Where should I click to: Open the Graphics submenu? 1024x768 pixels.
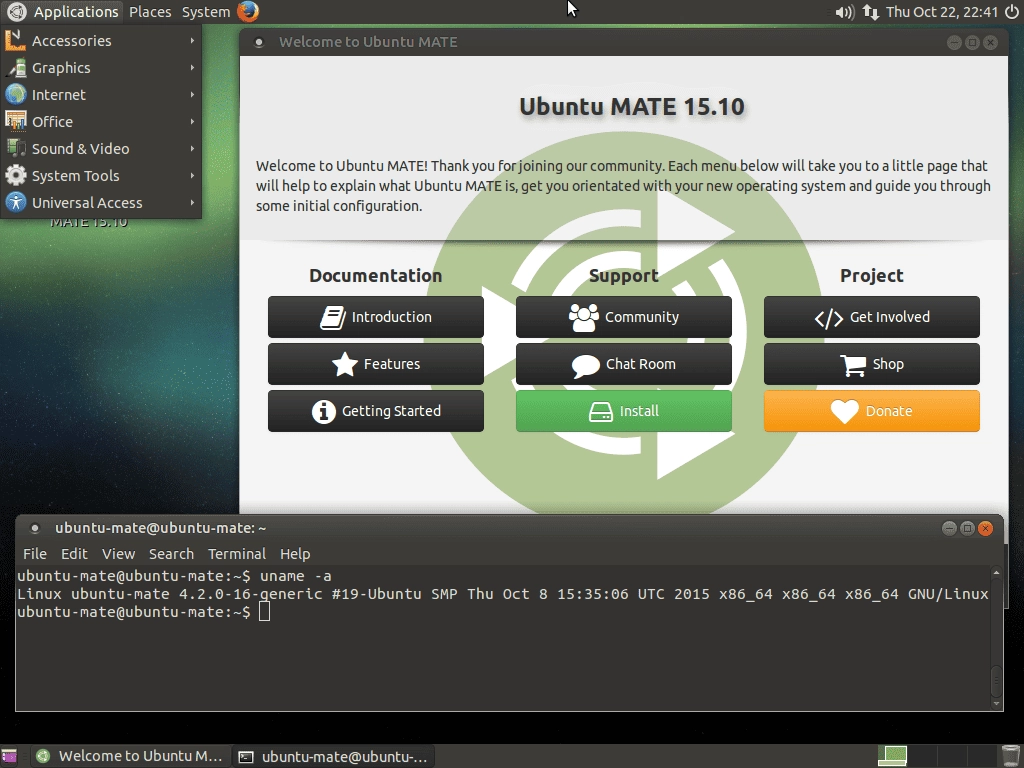101,68
